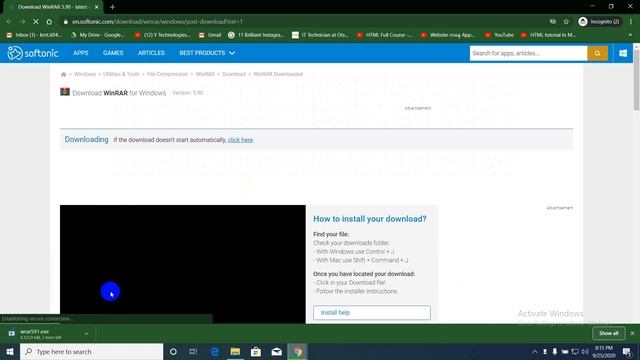Click the browser back arrow

point(9,22)
